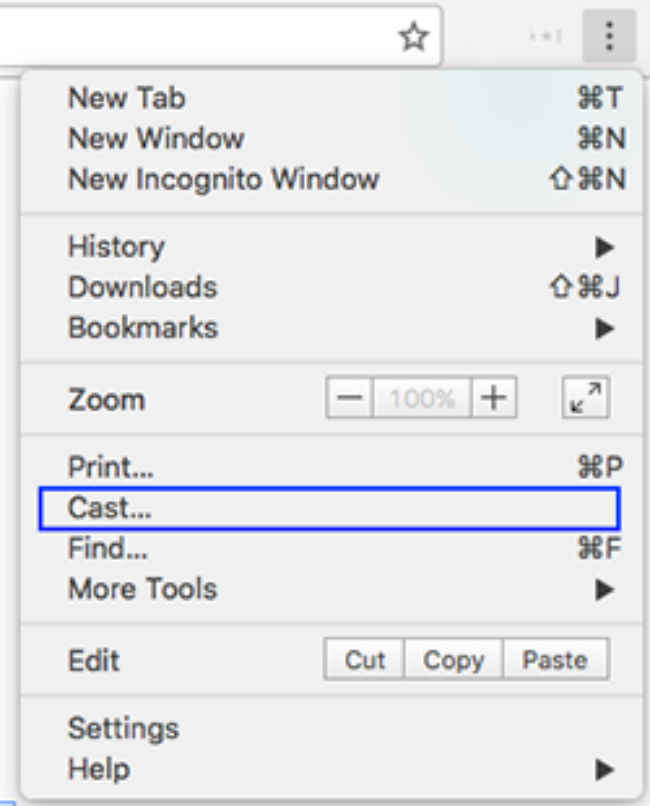This screenshot has width=650, height=806.
Task: Decrease zoom with the minus button
Action: click(349, 398)
